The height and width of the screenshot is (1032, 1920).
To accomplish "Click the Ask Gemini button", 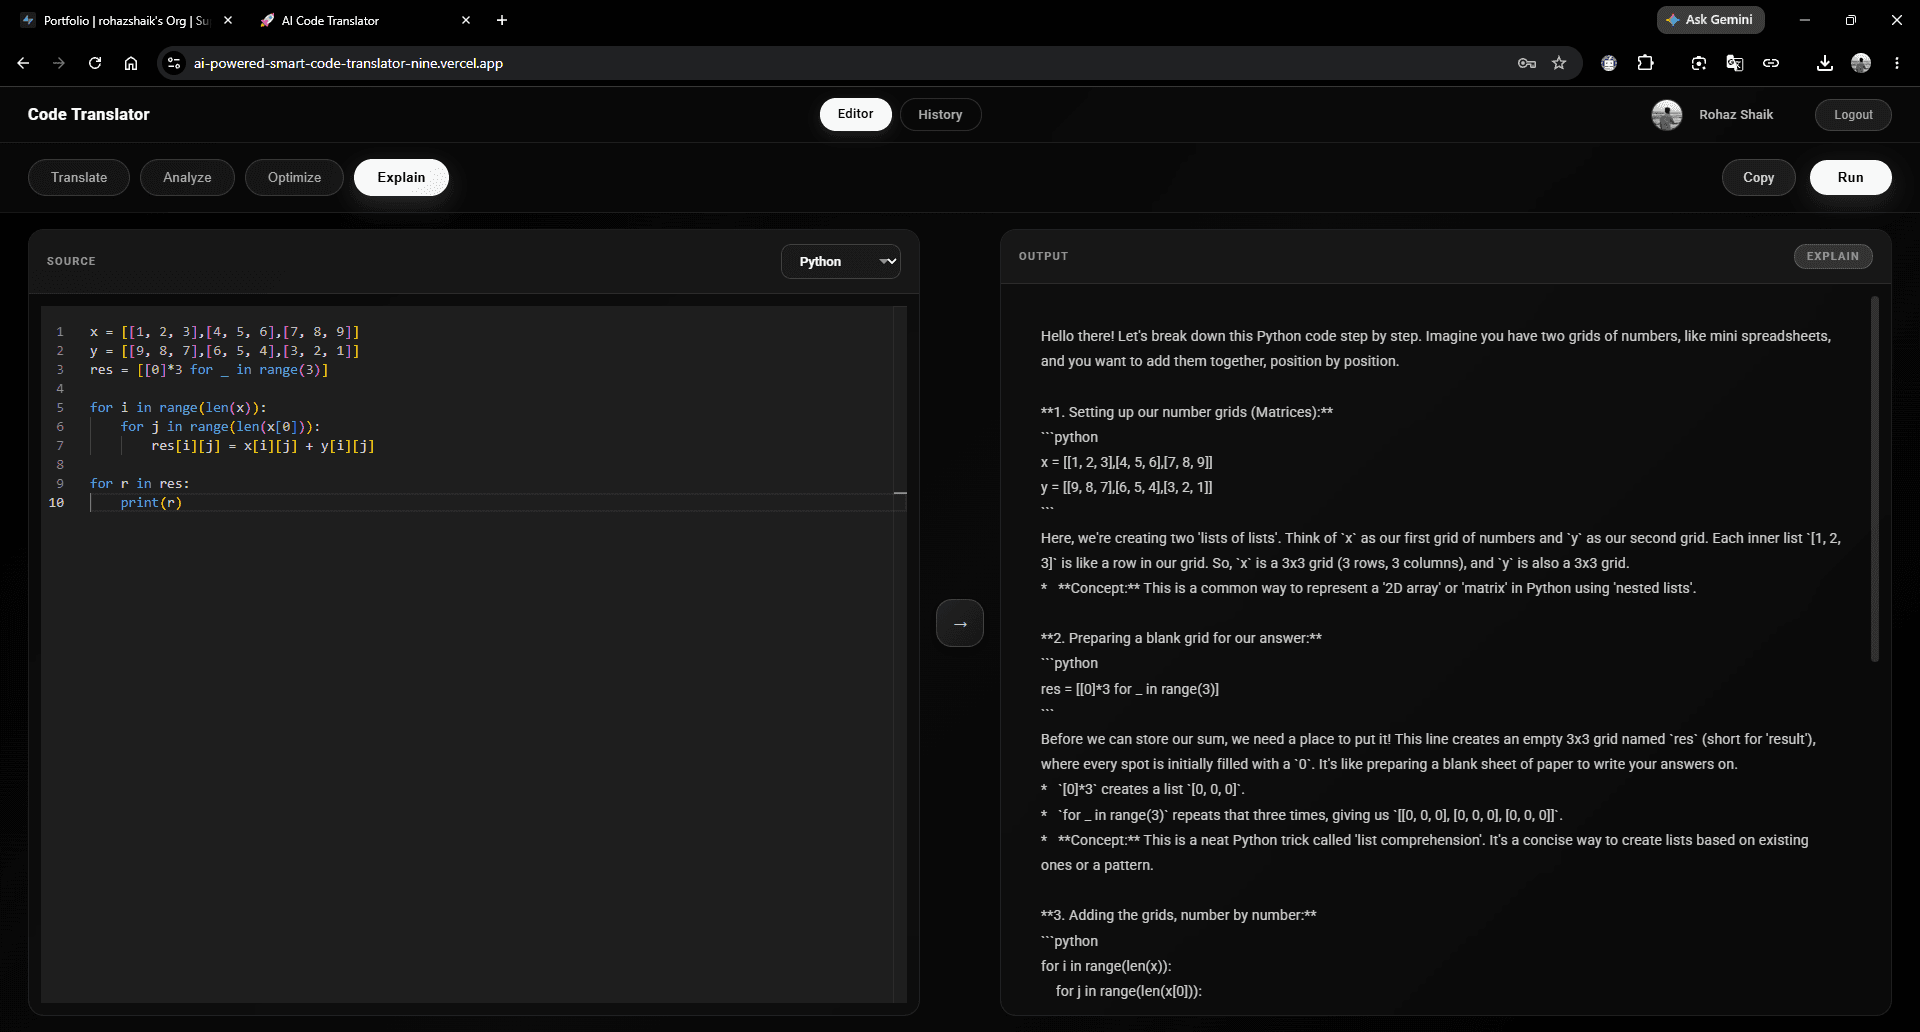I will (1710, 19).
